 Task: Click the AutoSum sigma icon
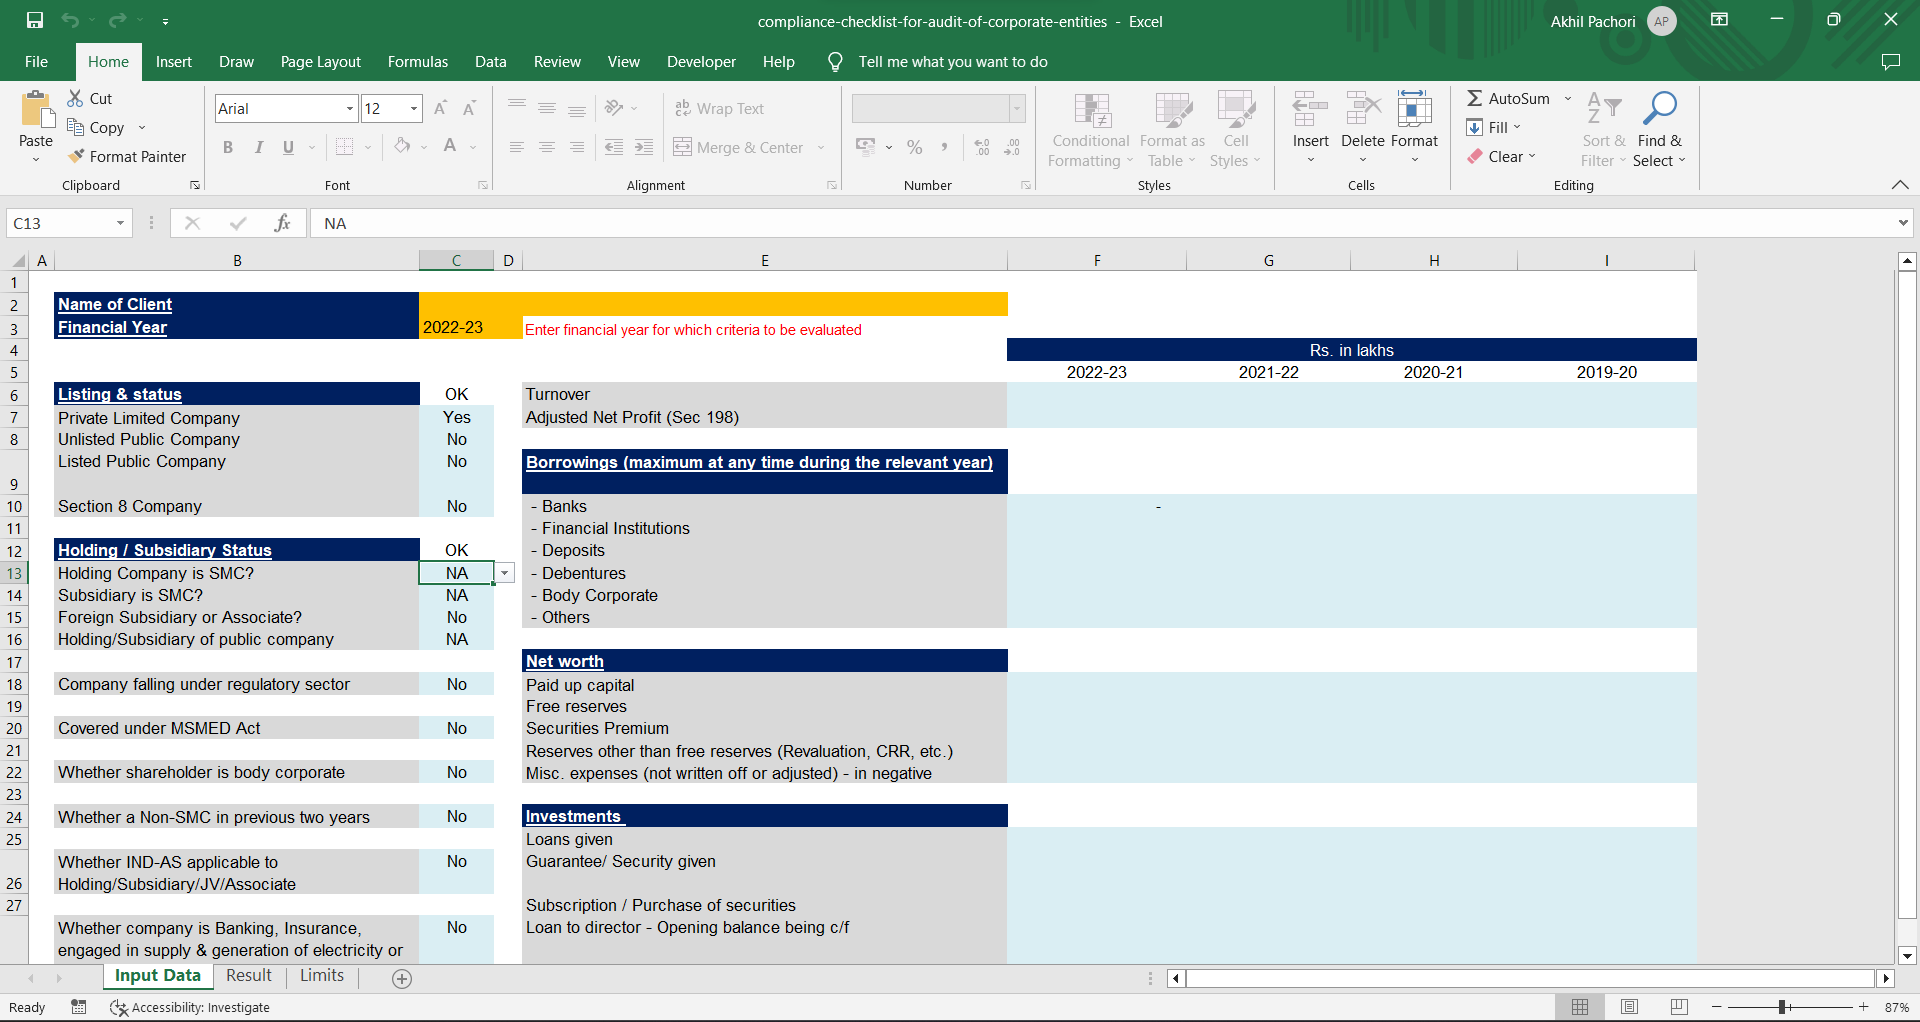pyautogui.click(x=1475, y=98)
